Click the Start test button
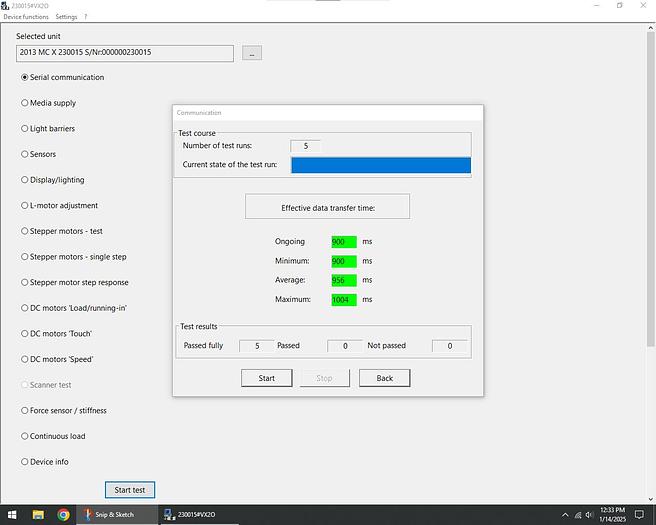The height and width of the screenshot is (525, 656). tap(130, 490)
